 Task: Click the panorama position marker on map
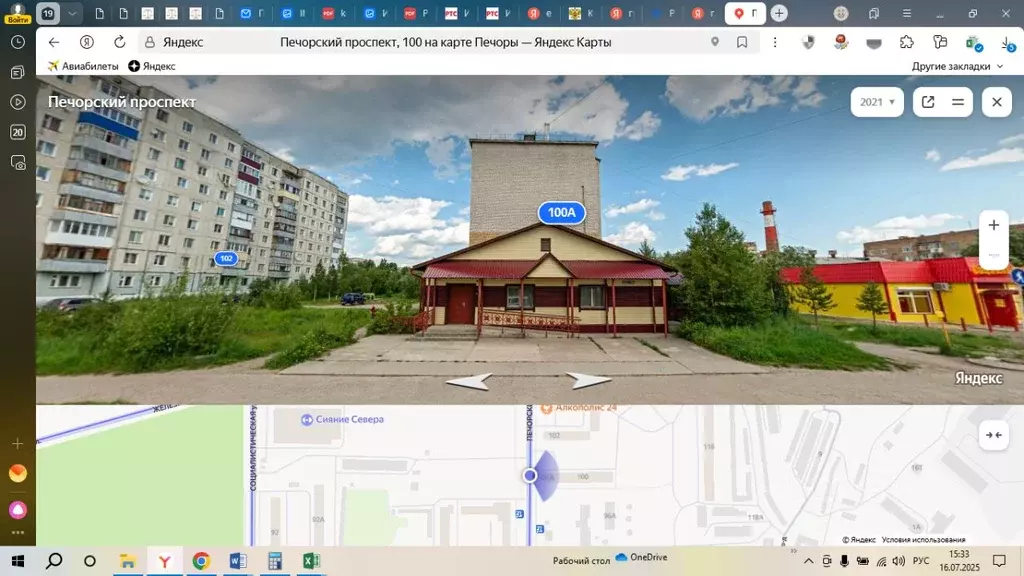(x=530, y=475)
